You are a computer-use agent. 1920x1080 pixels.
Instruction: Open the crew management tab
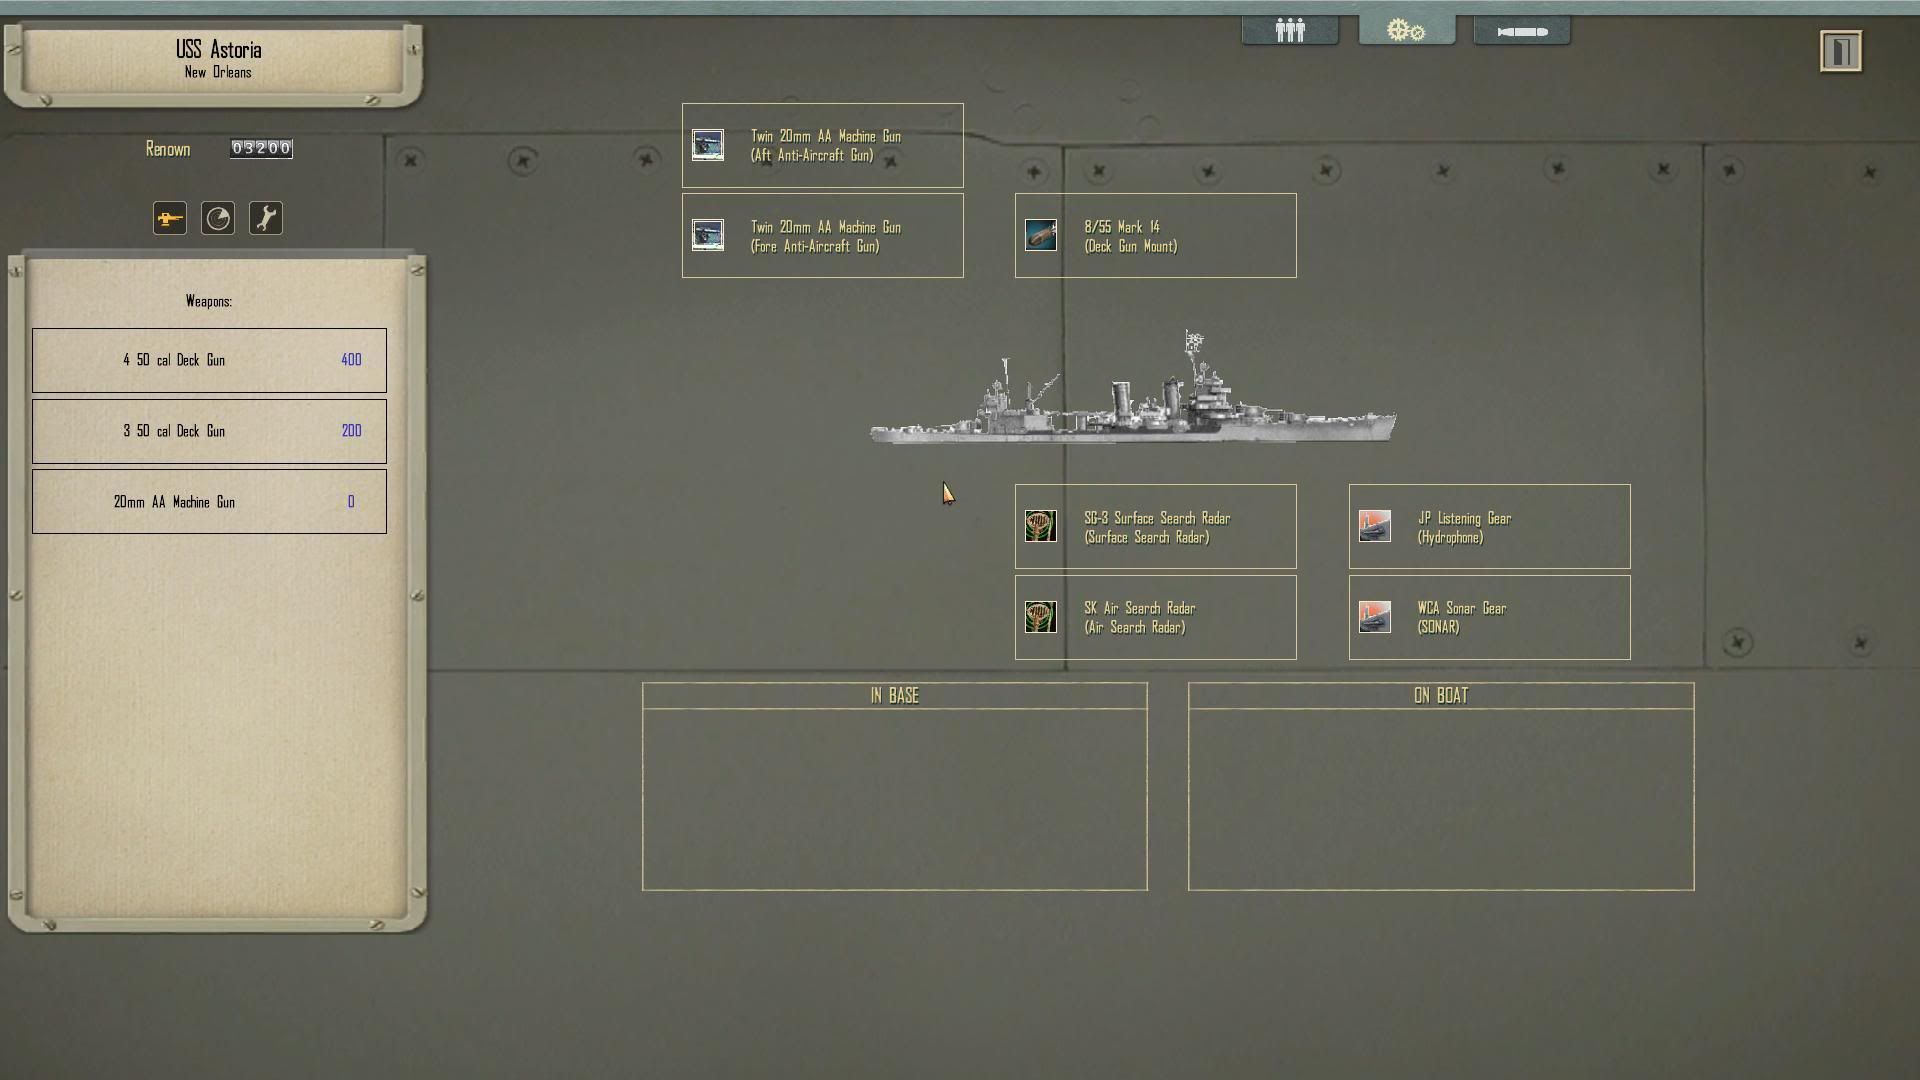(x=1290, y=30)
